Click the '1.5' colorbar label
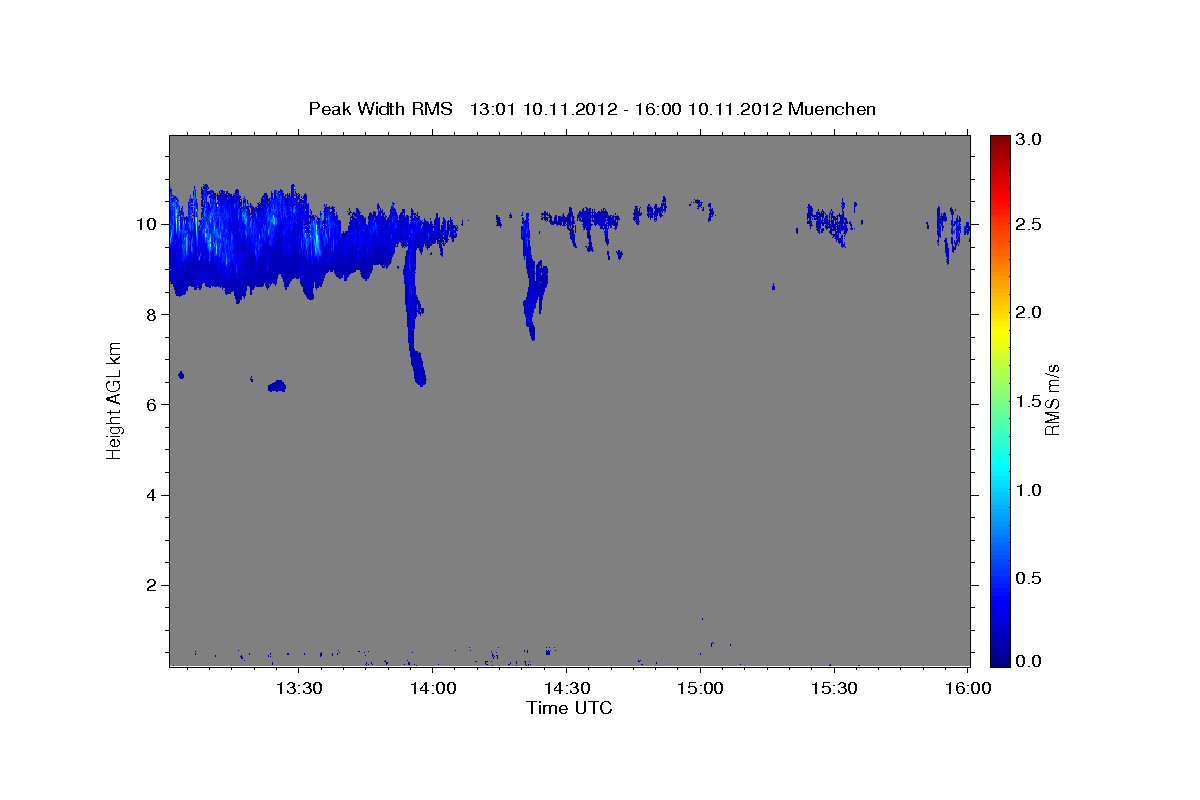Viewport: 1200px width, 800px height. (1030, 401)
